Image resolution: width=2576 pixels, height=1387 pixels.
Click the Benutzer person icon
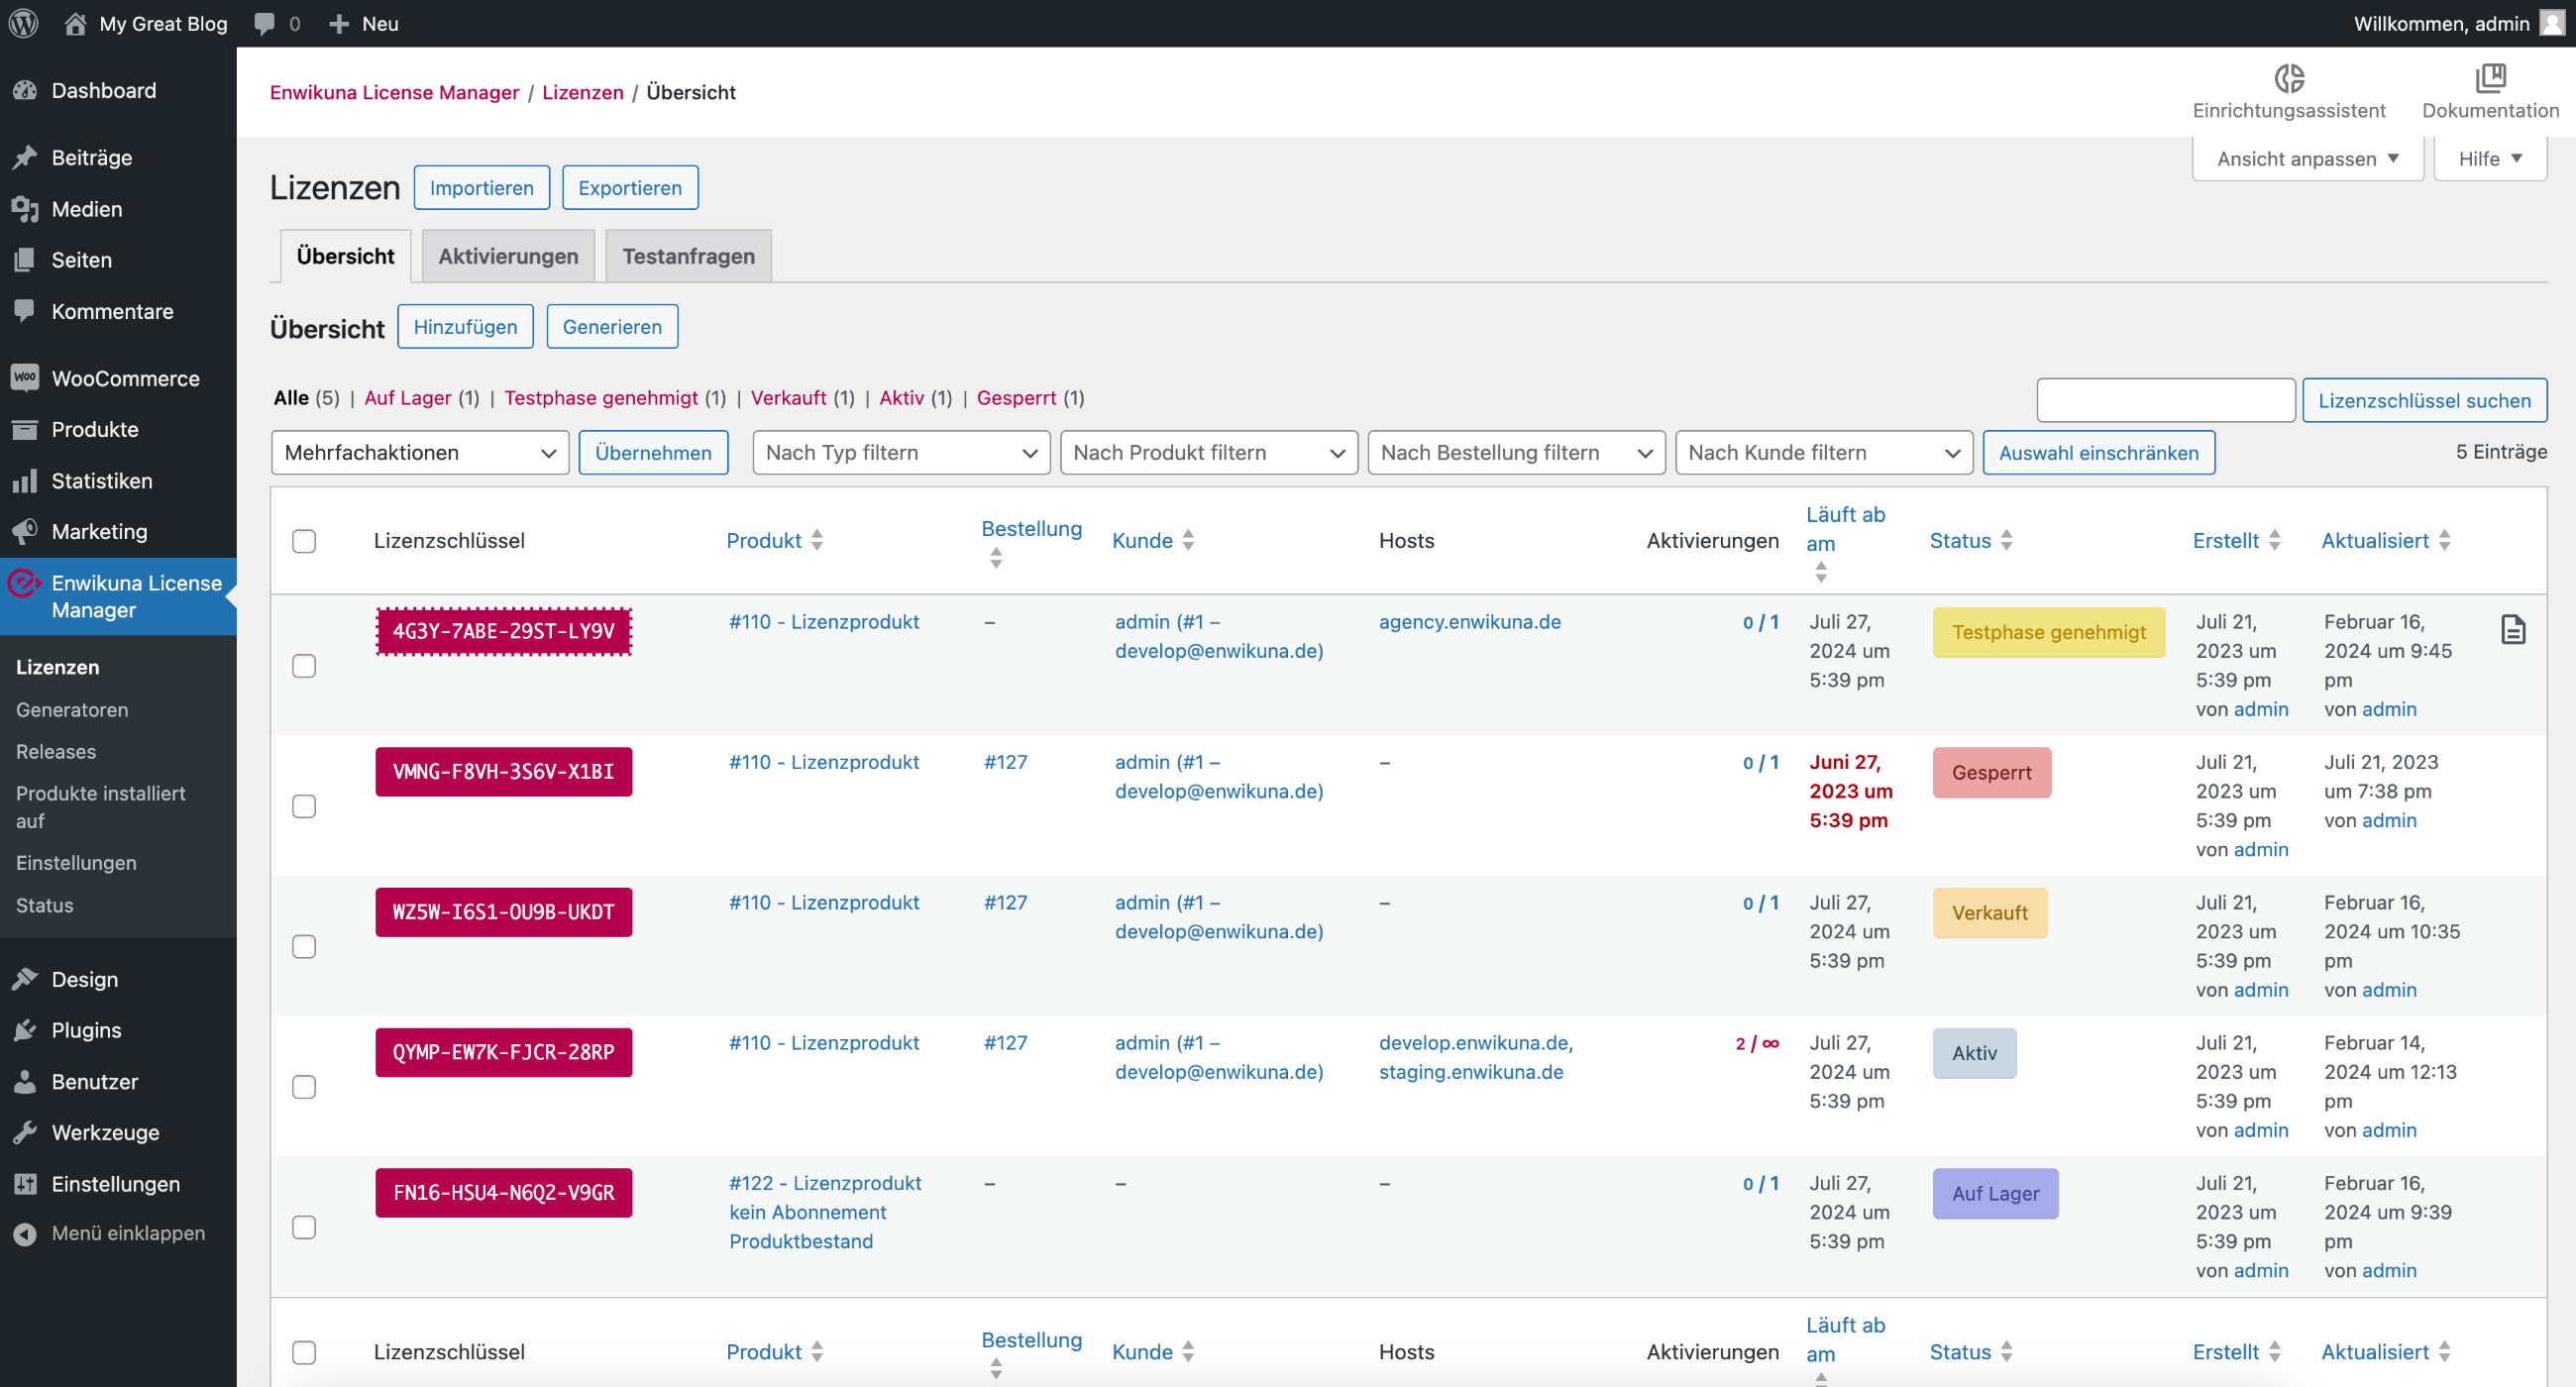[x=25, y=1081]
